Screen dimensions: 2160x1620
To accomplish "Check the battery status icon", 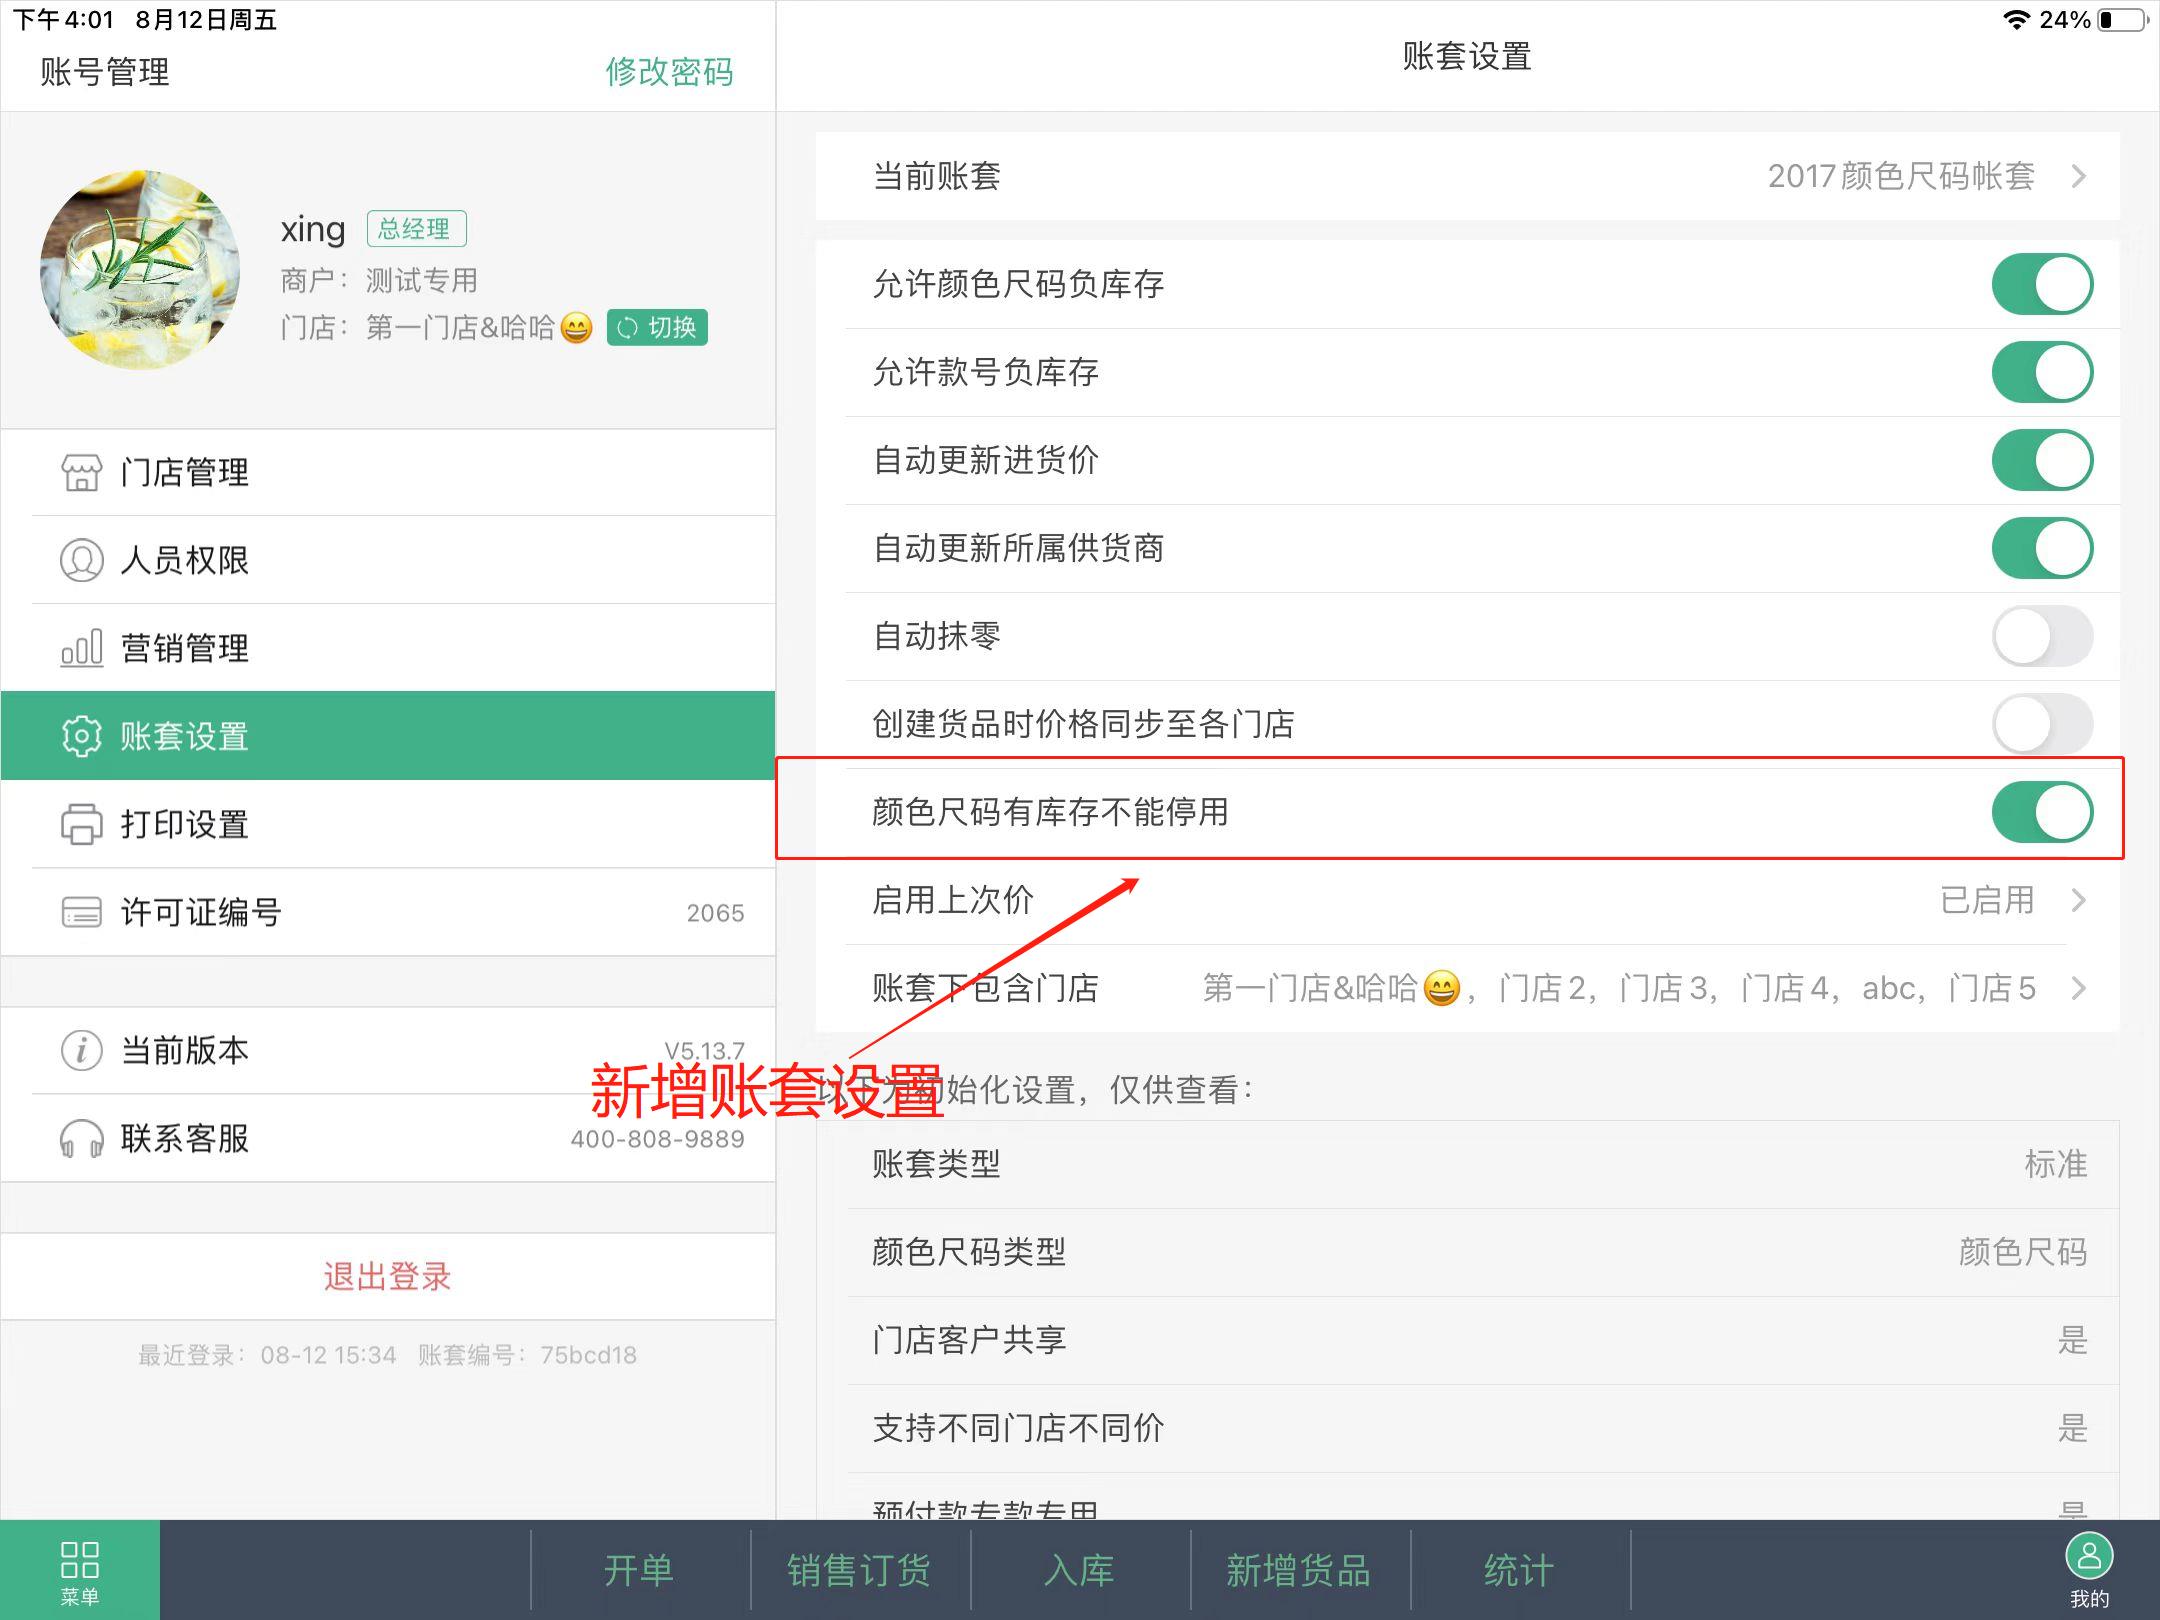I will 2124,19.
